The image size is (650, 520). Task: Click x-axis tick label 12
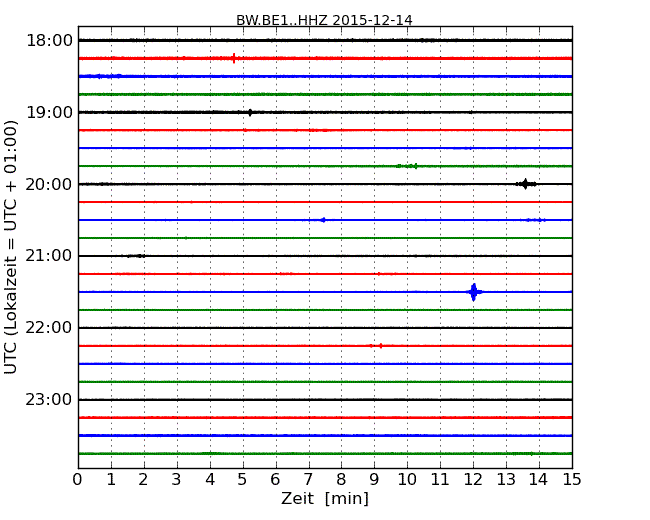tap(473, 479)
